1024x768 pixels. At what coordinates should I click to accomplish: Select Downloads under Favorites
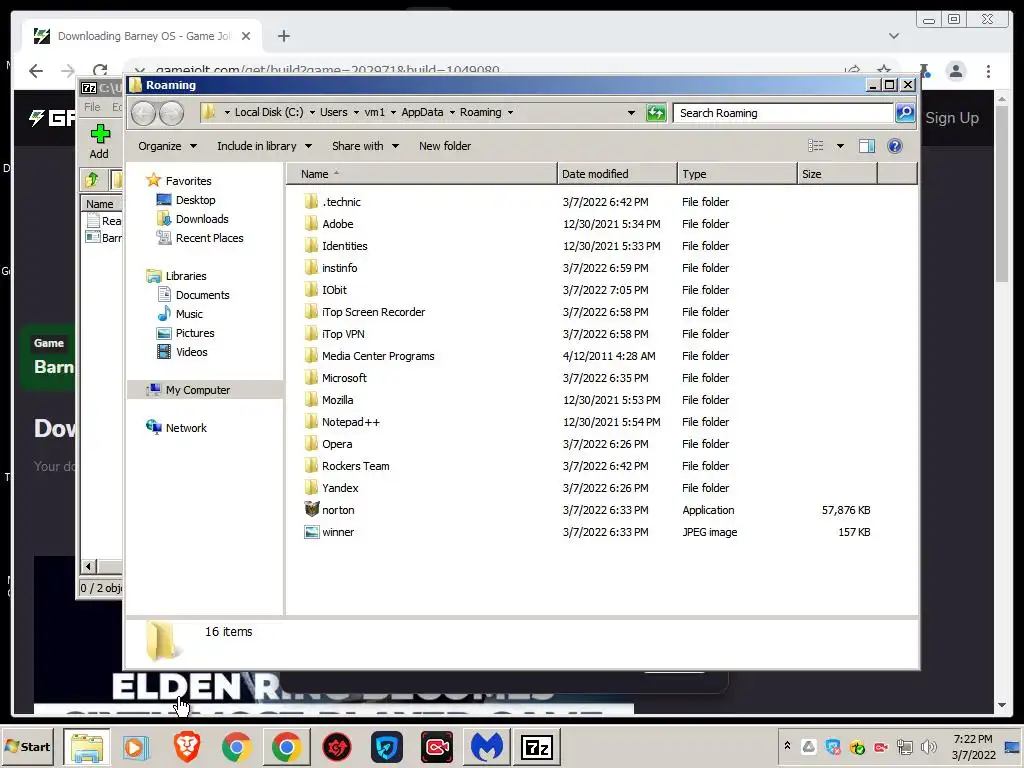click(x=193, y=219)
